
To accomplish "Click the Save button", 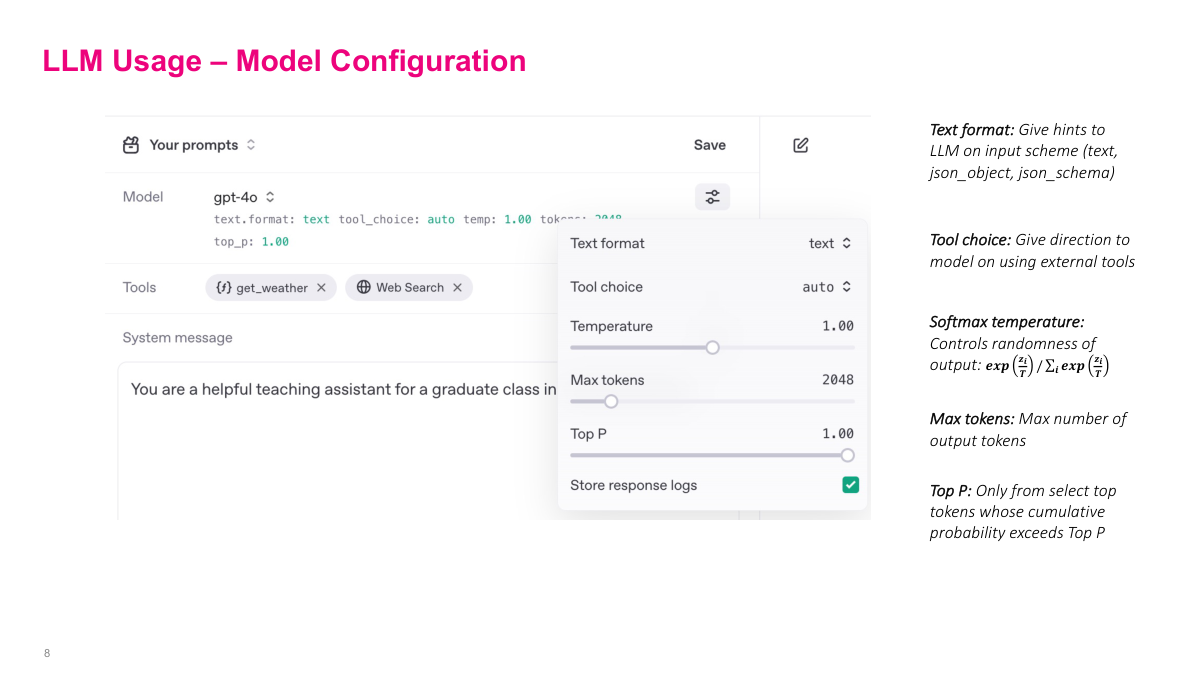I will point(709,145).
